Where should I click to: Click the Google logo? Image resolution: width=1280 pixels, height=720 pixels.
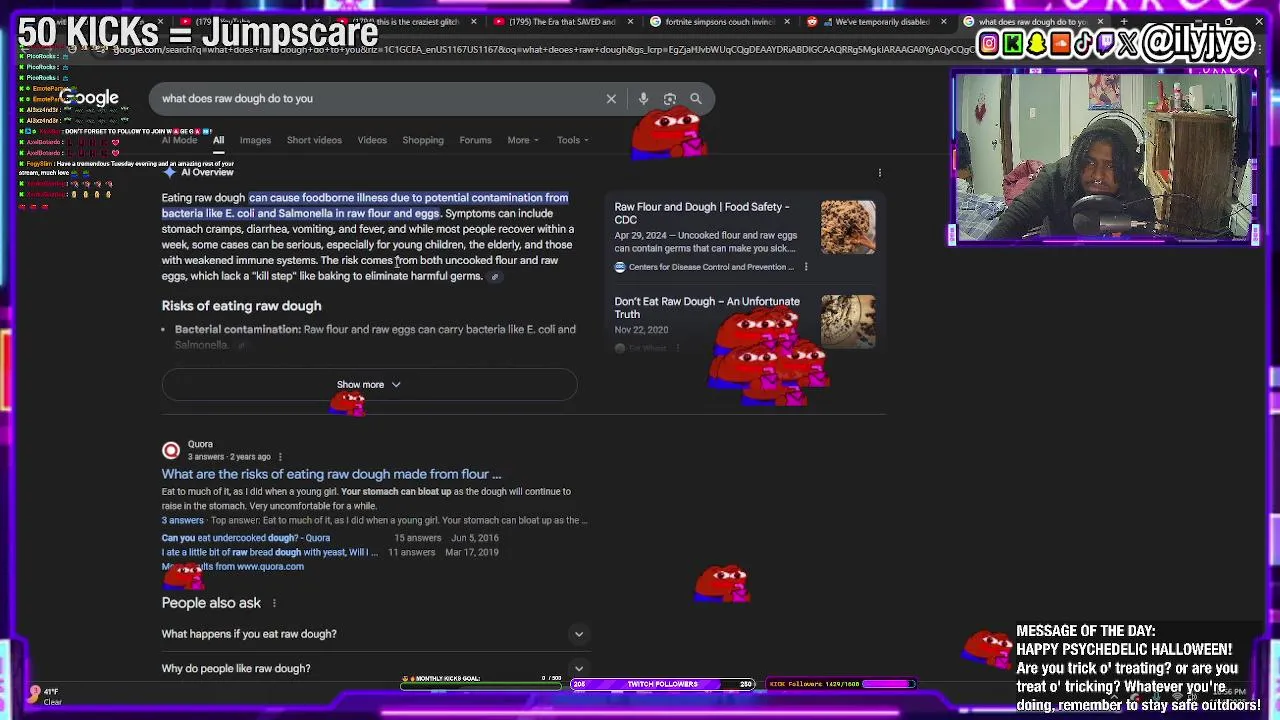(x=90, y=98)
